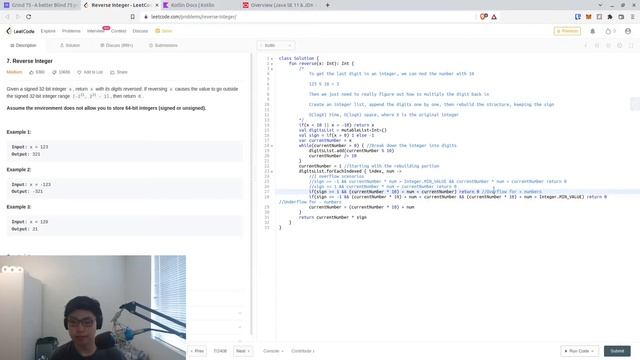Screen dimensions: 640x360
Task: Open the browser main menu icon
Action: point(632,17)
